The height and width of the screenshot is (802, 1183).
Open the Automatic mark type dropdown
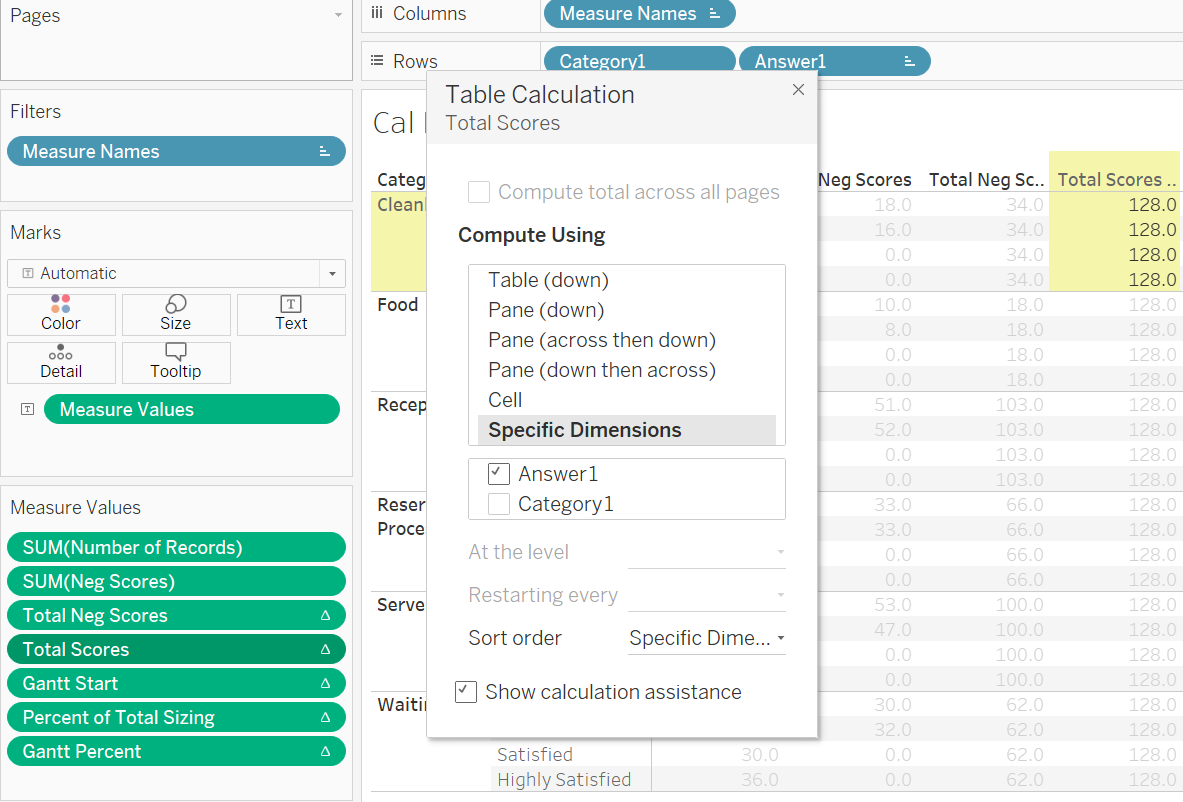coord(331,273)
